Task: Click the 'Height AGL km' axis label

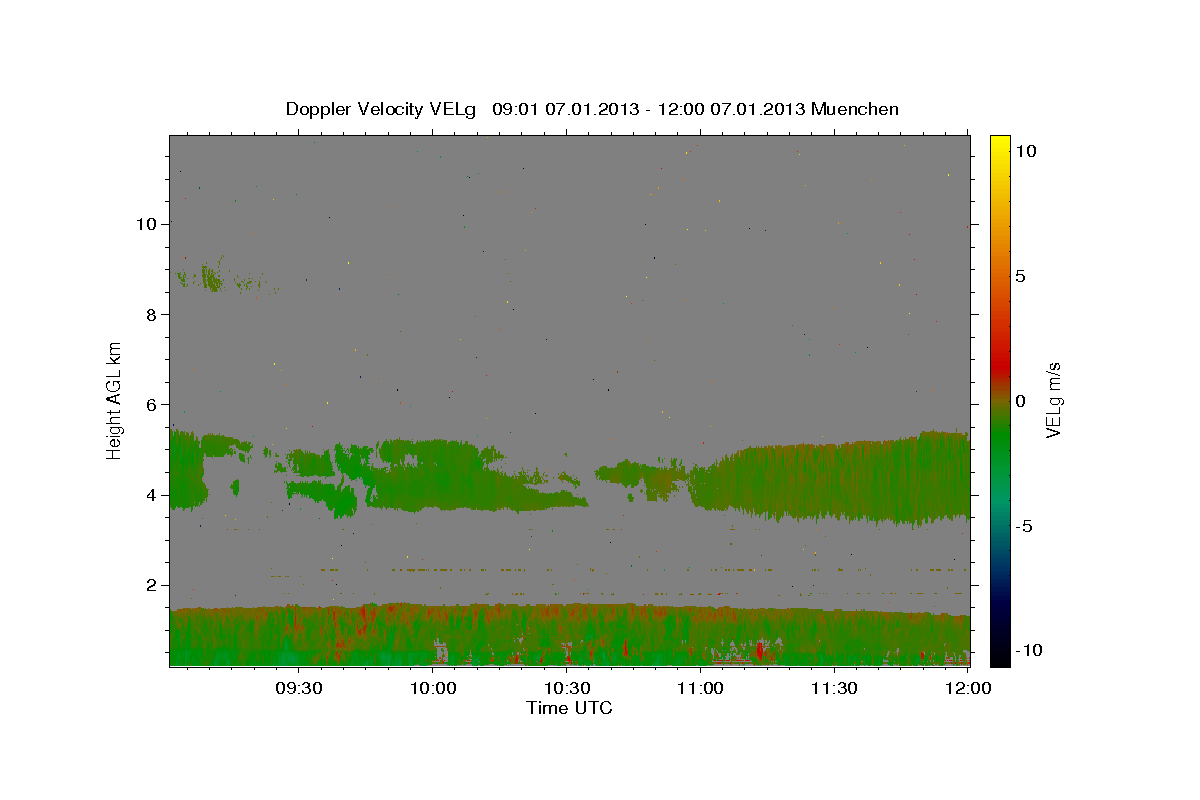Action: click(115, 400)
